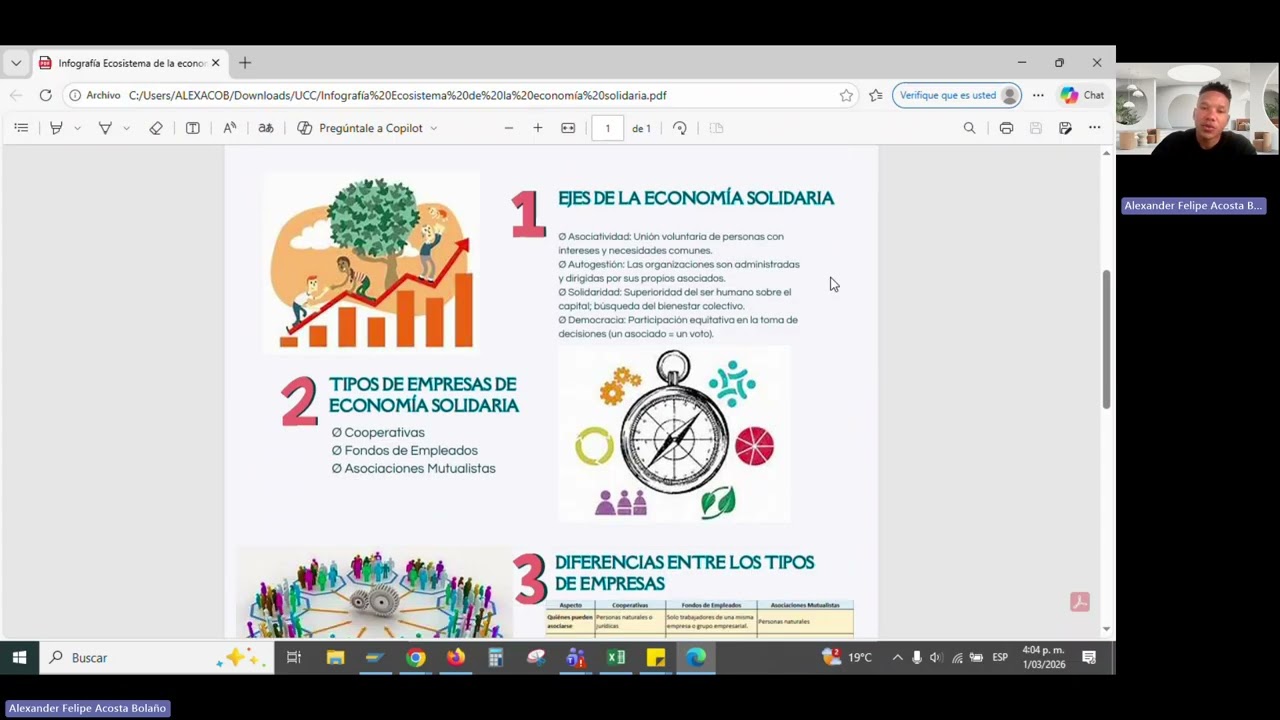
Task: Click the browser back arrow
Action: pos(16,95)
